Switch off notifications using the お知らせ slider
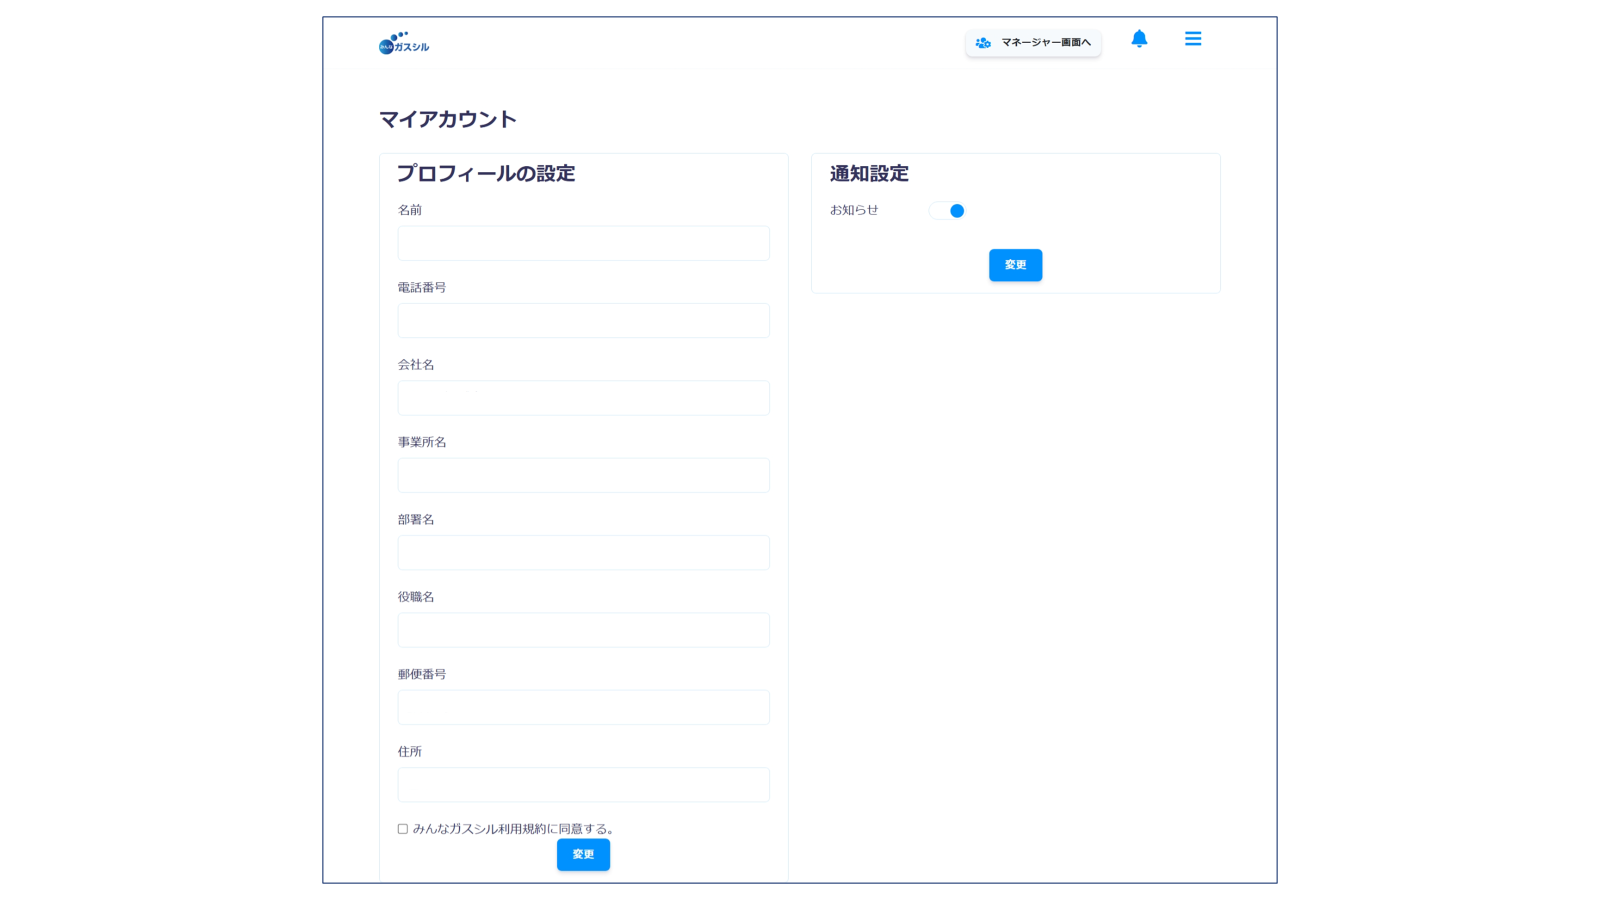Screen dimensions: 1600x900 [x=947, y=211]
